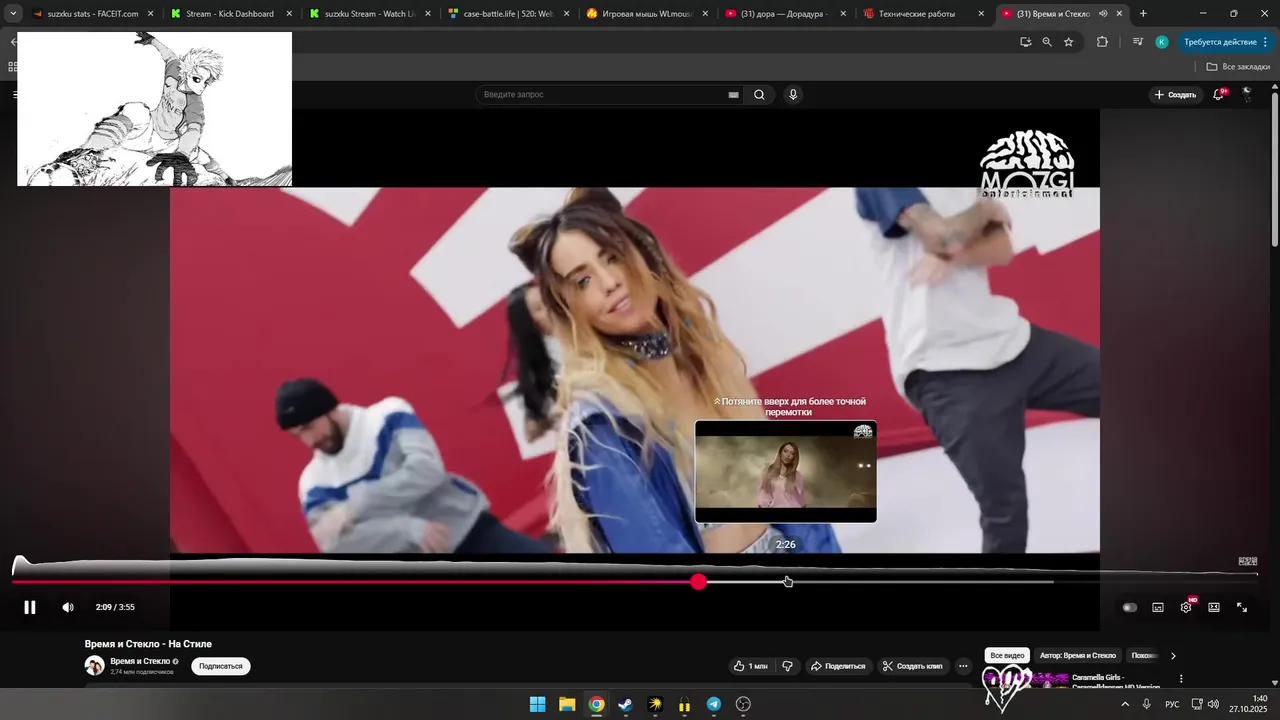
Task: Click the magnifier search button
Action: [759, 95]
